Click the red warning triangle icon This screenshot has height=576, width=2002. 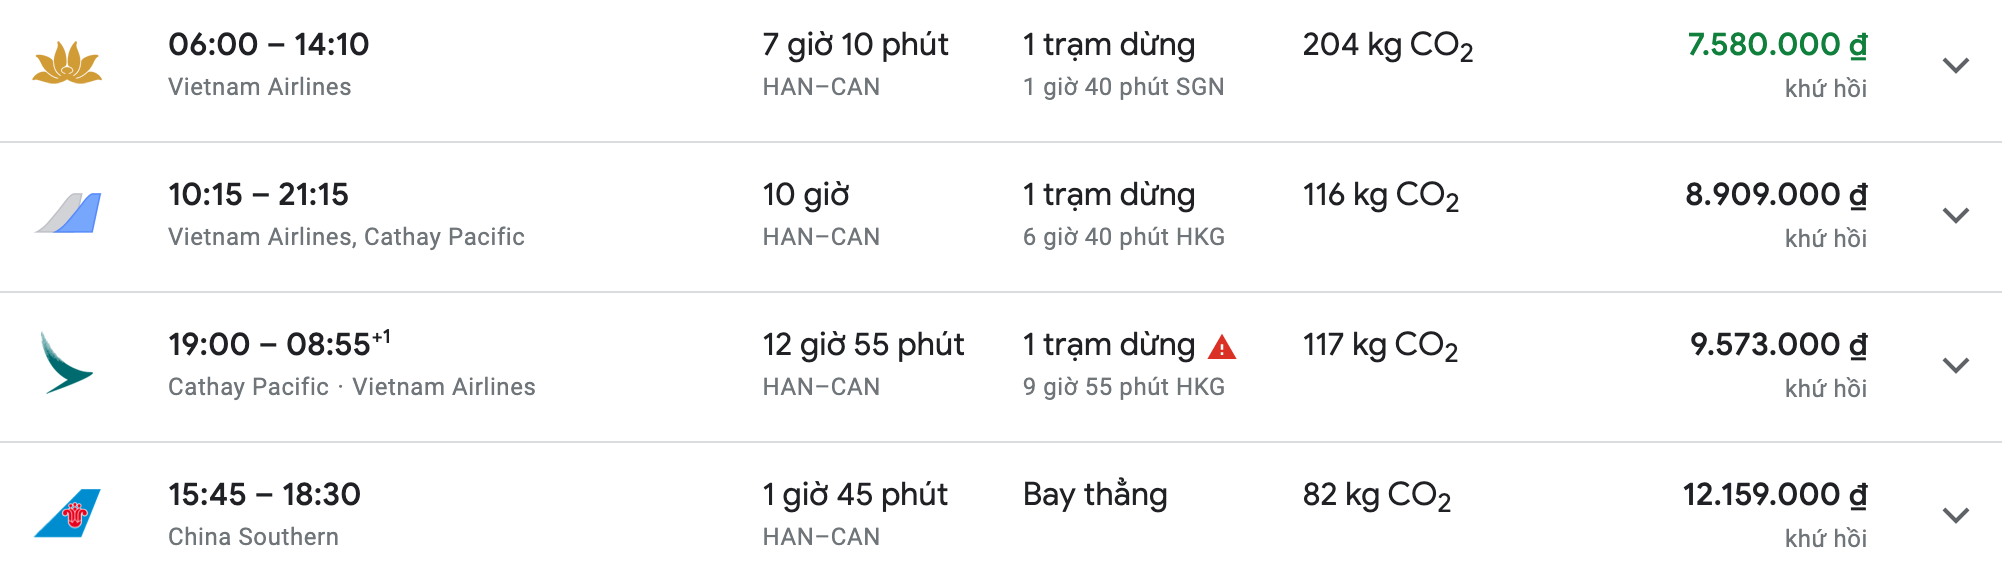click(x=1223, y=348)
